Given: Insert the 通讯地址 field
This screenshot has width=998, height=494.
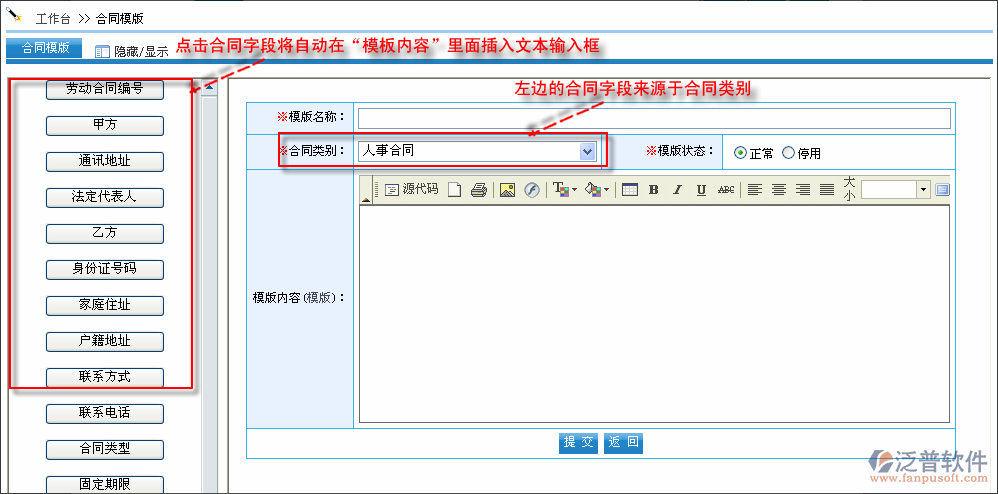Looking at the screenshot, I should point(105,162).
